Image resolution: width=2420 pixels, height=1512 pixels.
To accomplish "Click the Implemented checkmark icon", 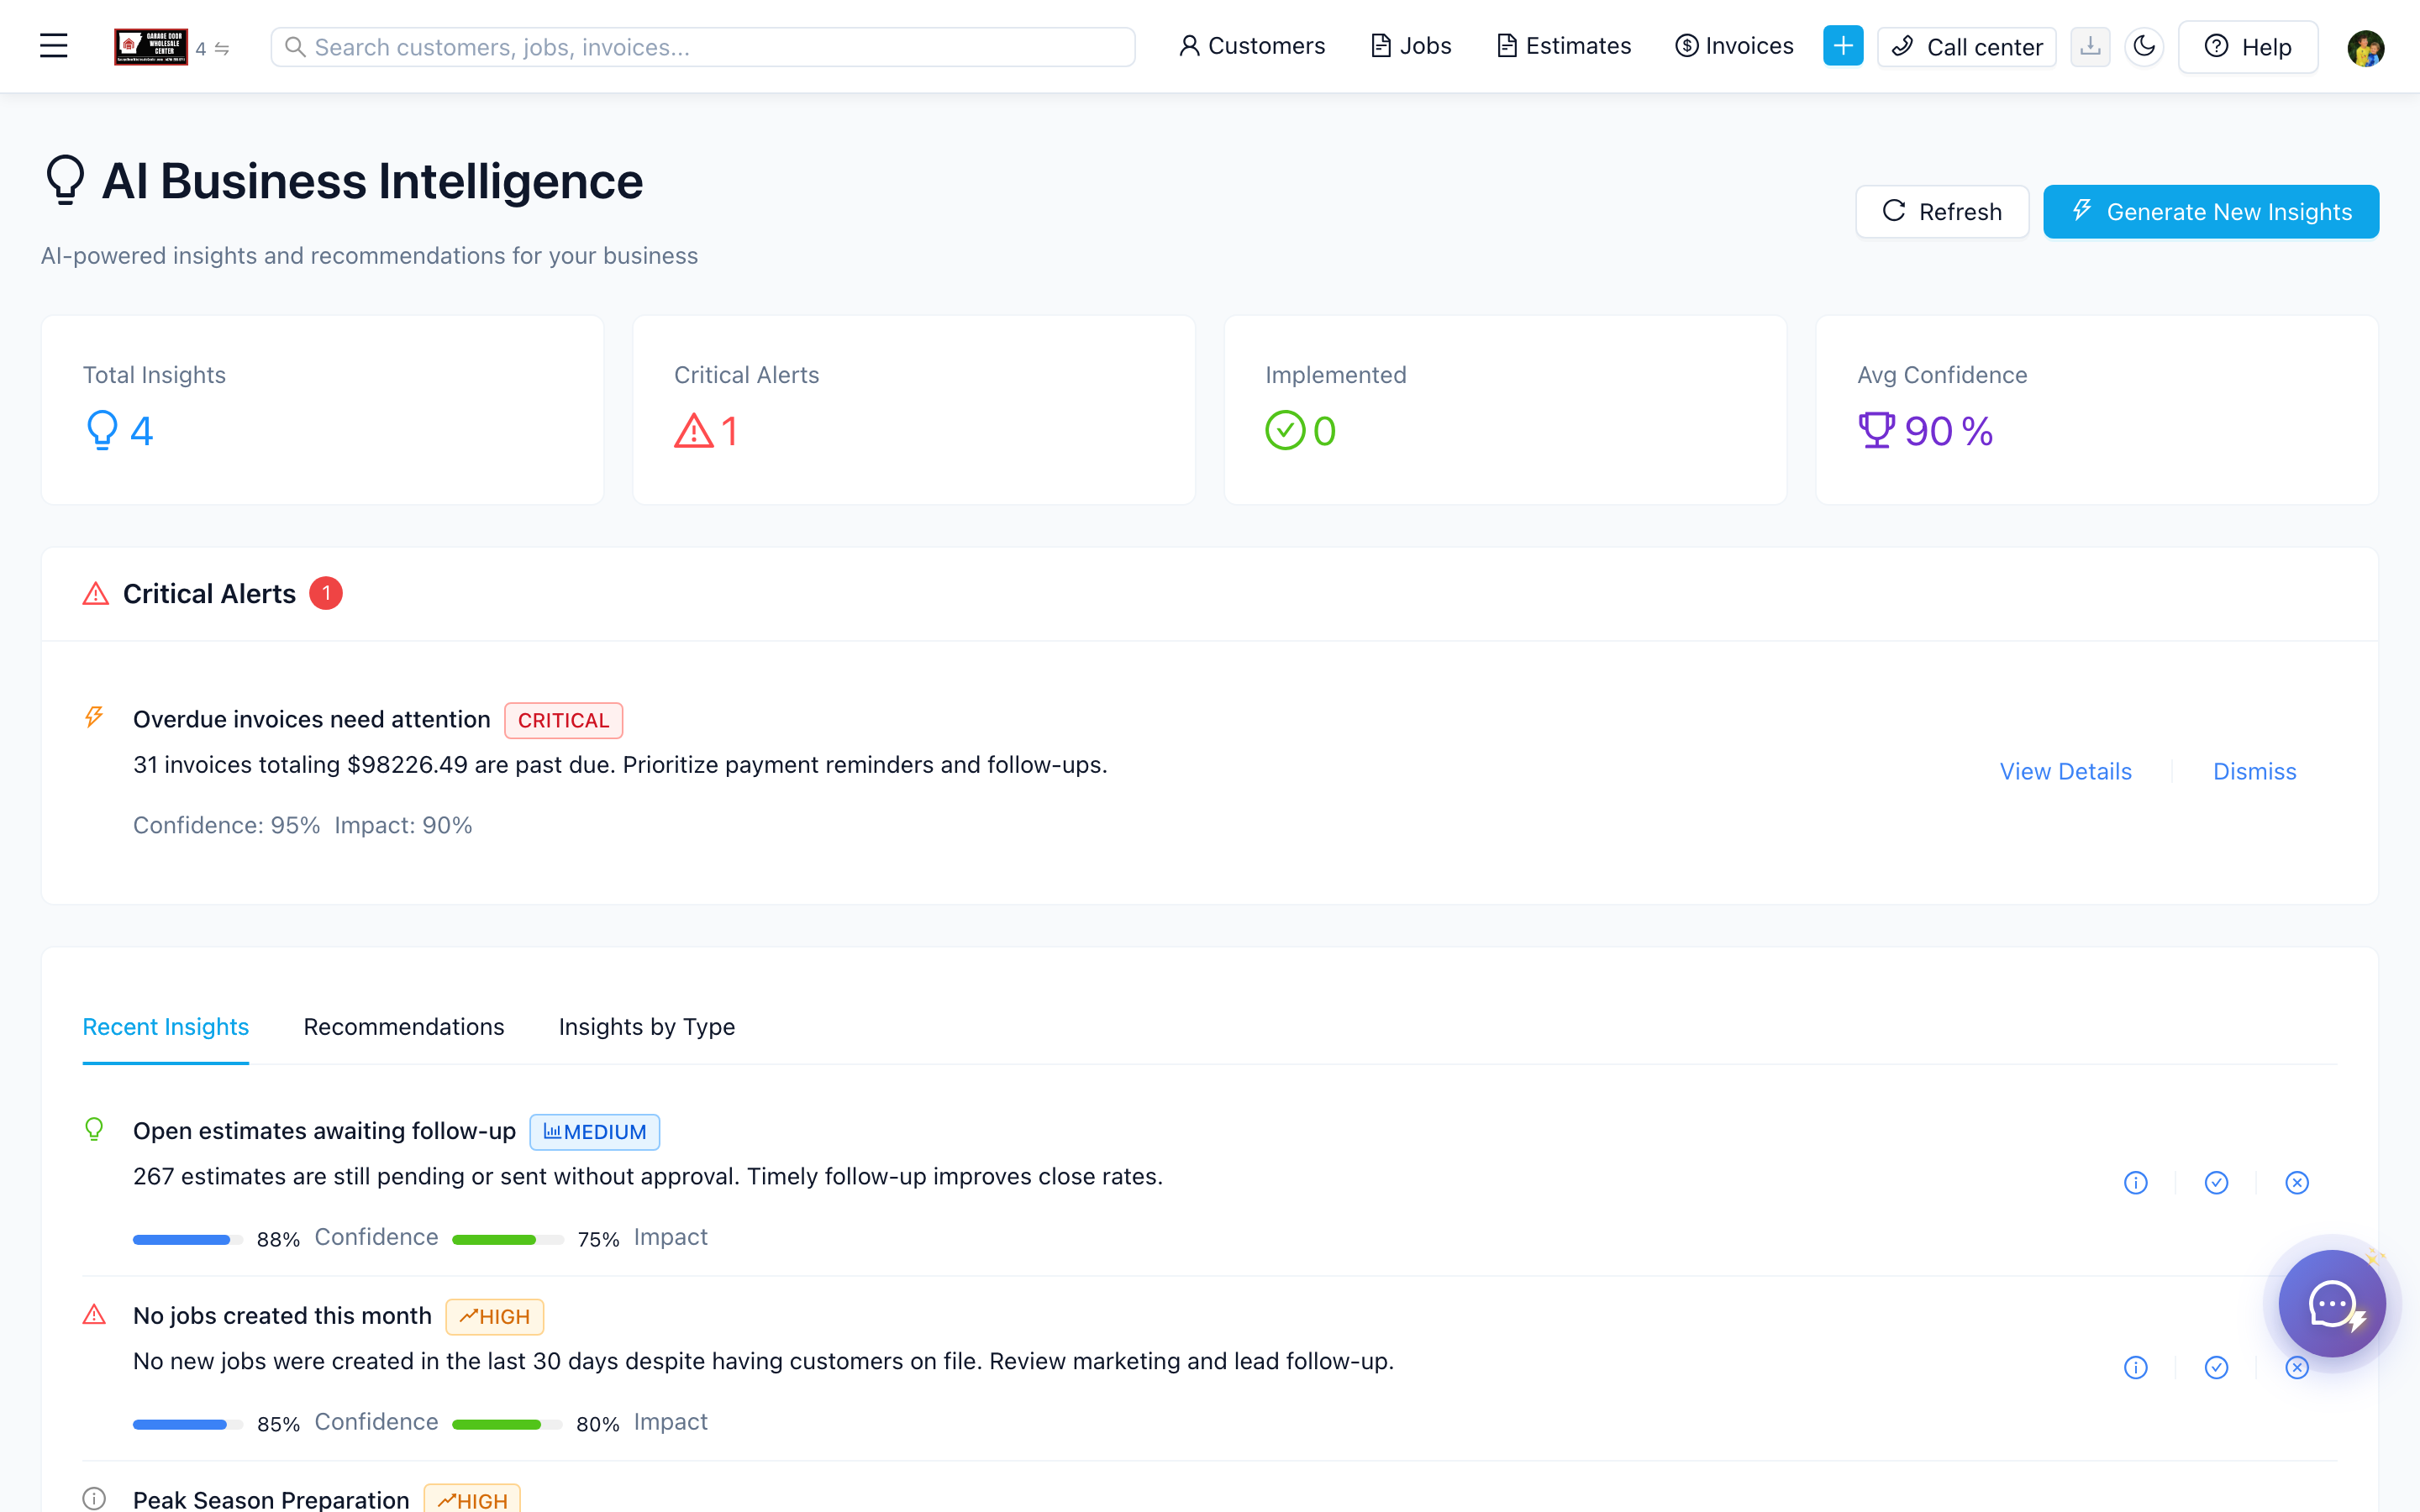I will coord(1285,431).
